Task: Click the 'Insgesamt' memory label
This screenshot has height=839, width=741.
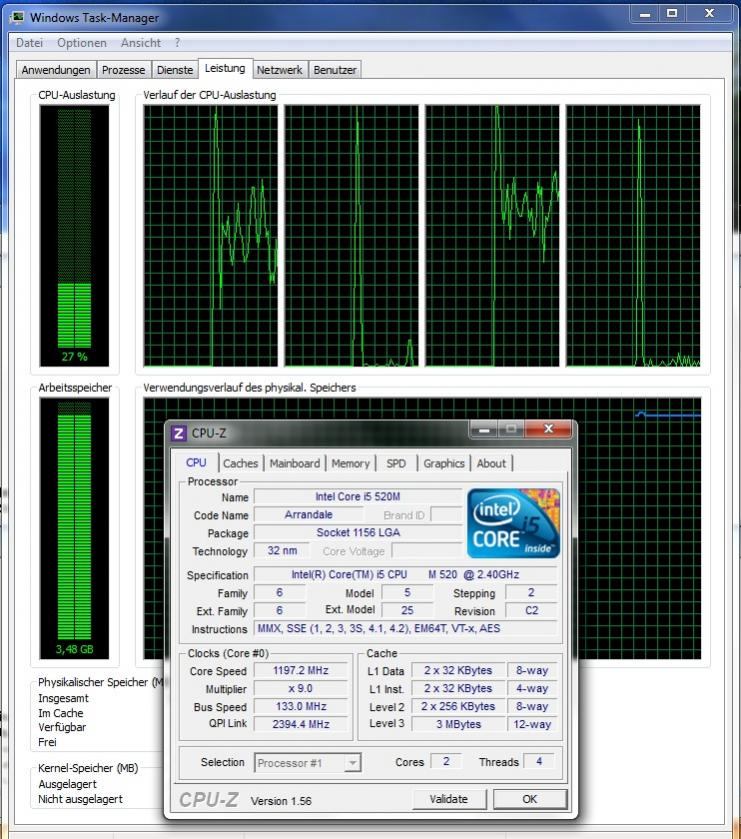Action: coord(63,698)
